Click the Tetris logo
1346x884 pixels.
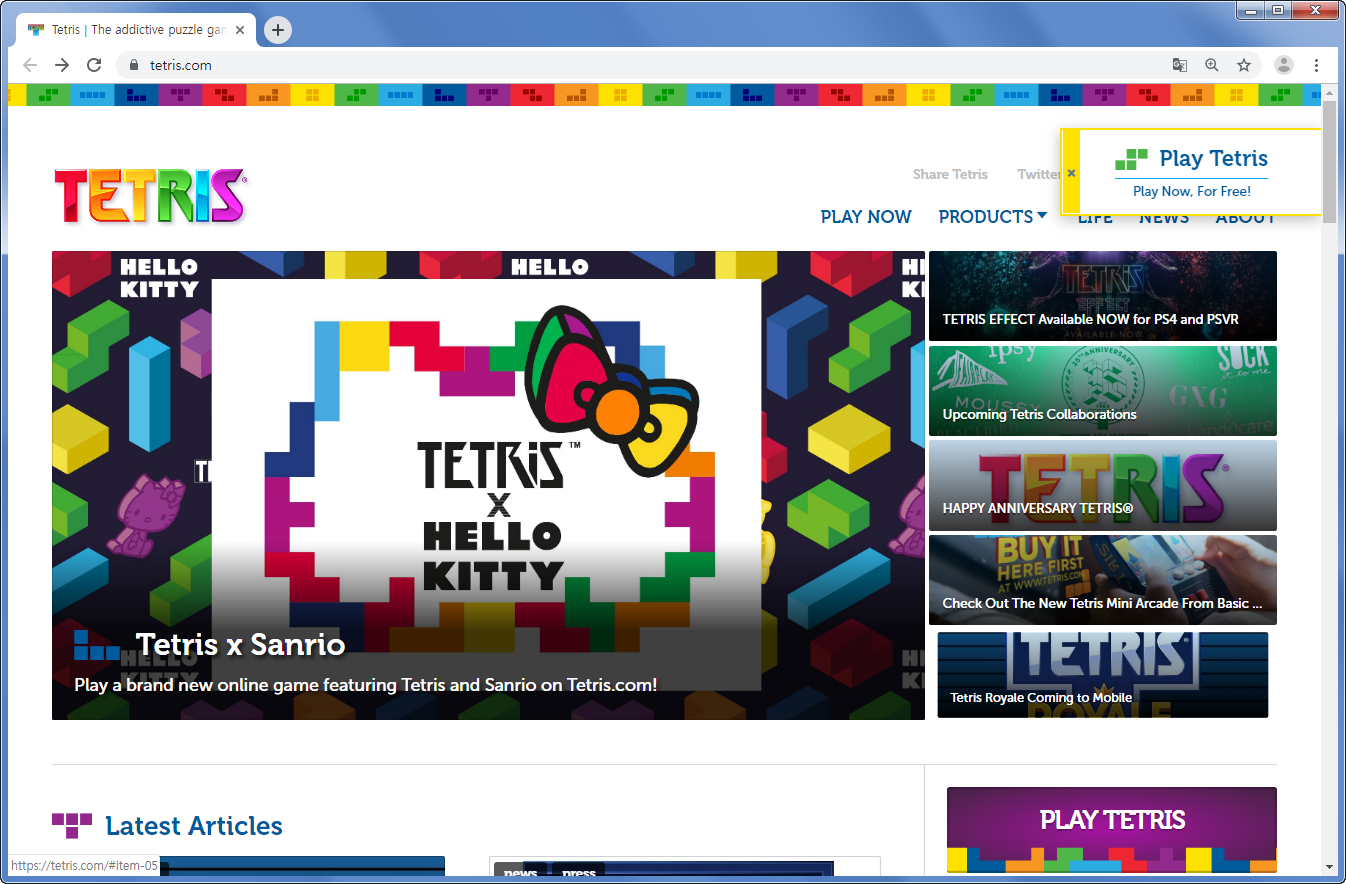(150, 196)
